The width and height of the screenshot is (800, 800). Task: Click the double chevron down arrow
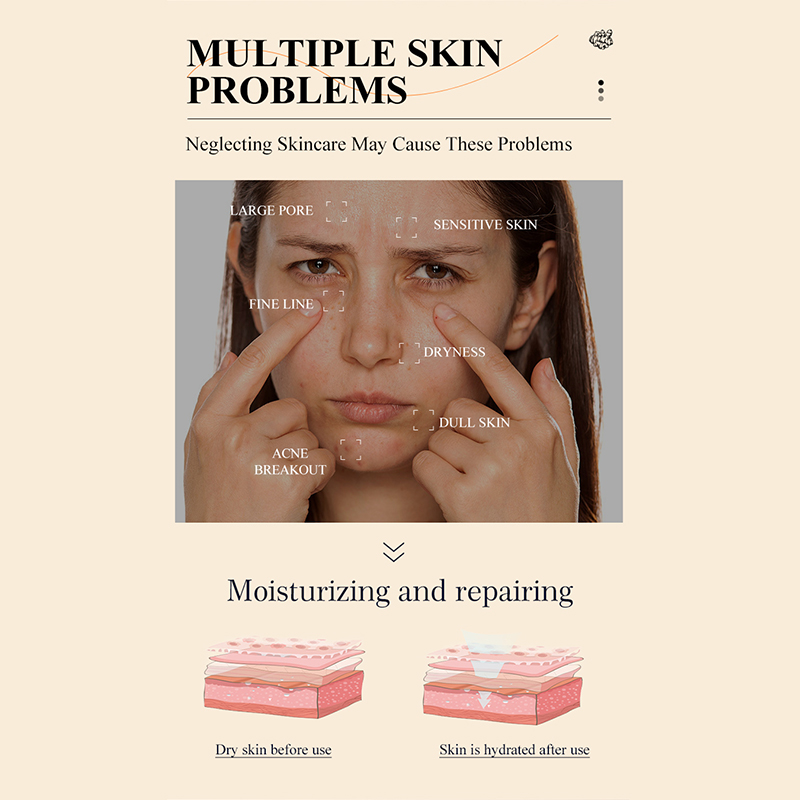393,552
